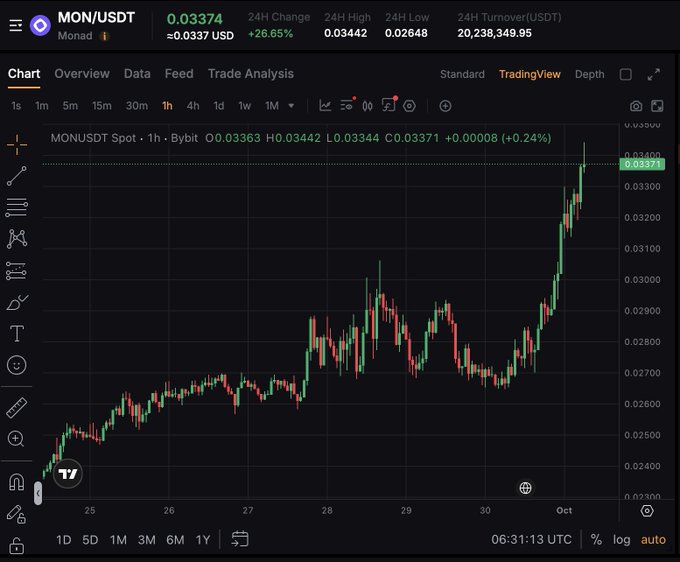Select the 1M timeframe in top row
Viewport: 680px width, 562px height.
pos(272,106)
